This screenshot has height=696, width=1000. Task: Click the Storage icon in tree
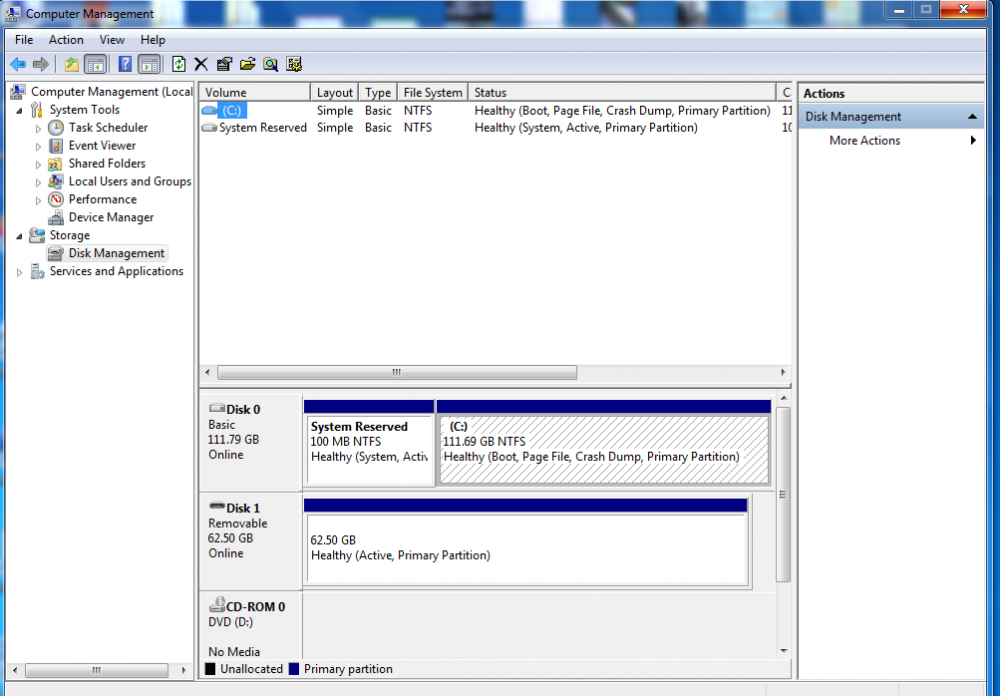[37, 235]
